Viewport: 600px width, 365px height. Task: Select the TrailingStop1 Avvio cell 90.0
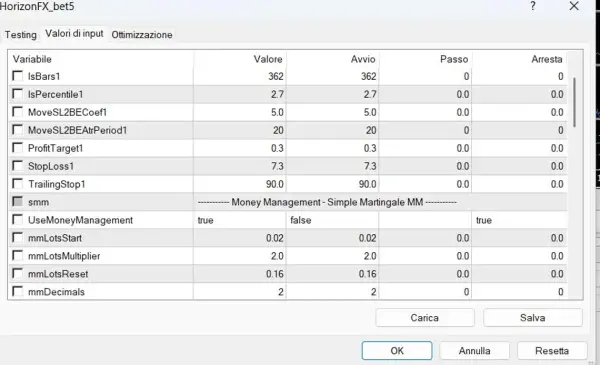(333, 184)
